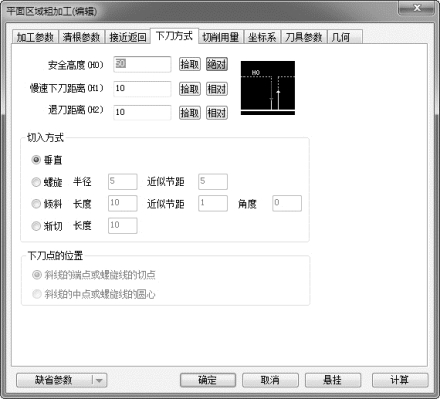Click the H0 tool path preview image

pyautogui.click(x=268, y=88)
